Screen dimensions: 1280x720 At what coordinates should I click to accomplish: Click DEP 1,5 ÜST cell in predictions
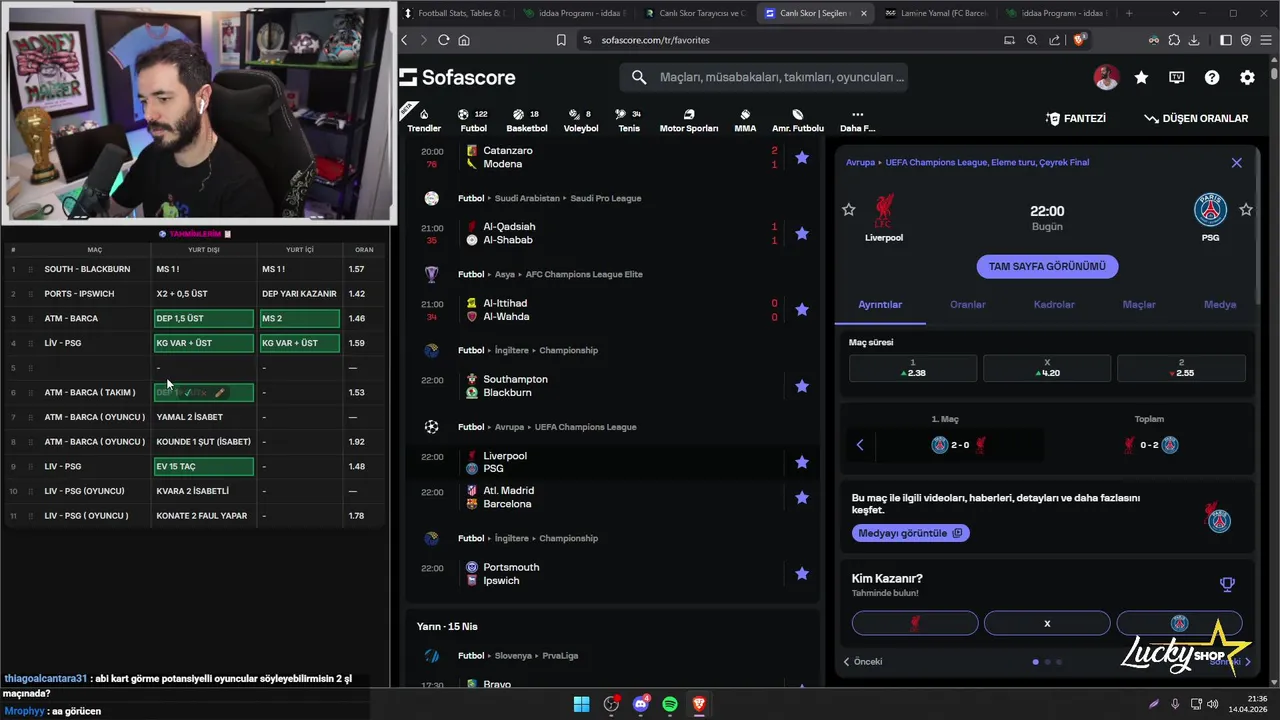click(203, 318)
